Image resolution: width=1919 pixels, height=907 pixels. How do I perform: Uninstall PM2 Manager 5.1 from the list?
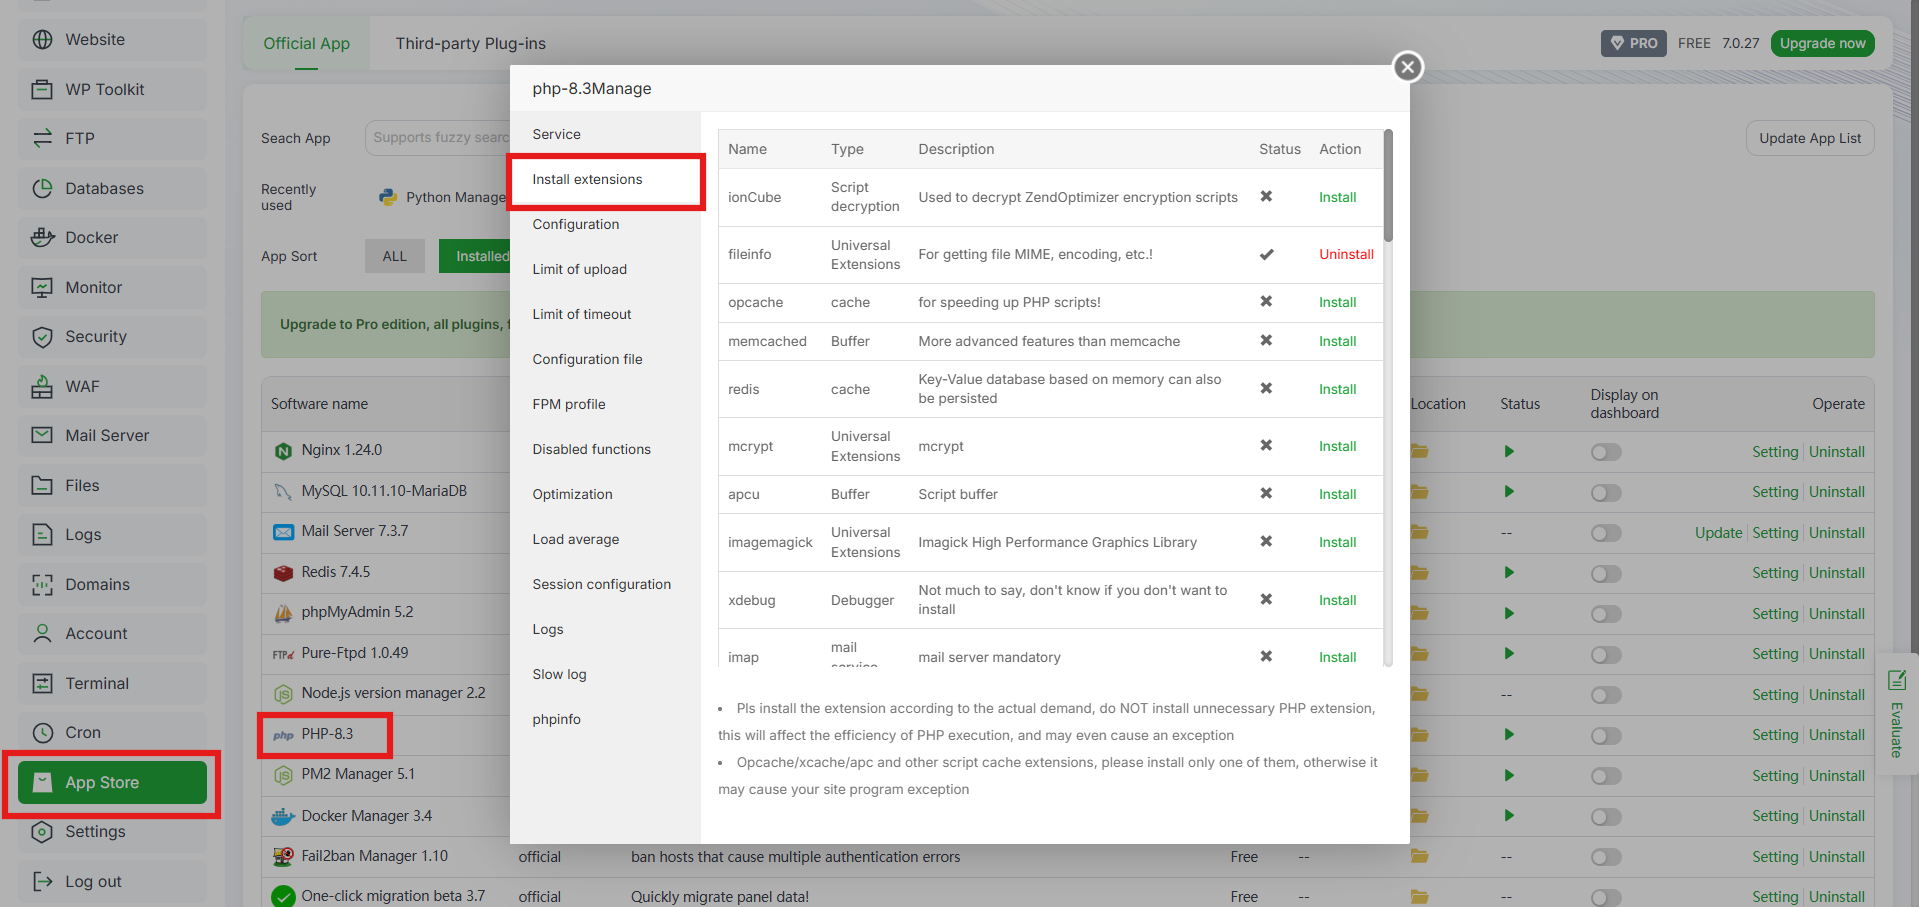1836,776
